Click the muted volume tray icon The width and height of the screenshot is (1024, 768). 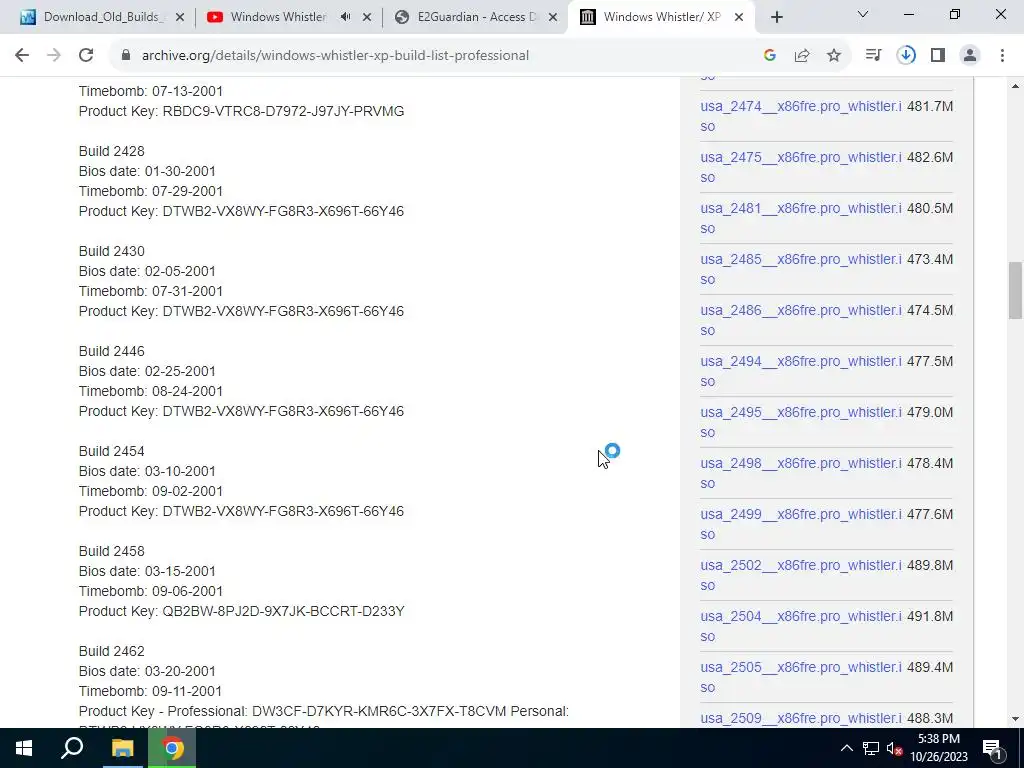(894, 748)
